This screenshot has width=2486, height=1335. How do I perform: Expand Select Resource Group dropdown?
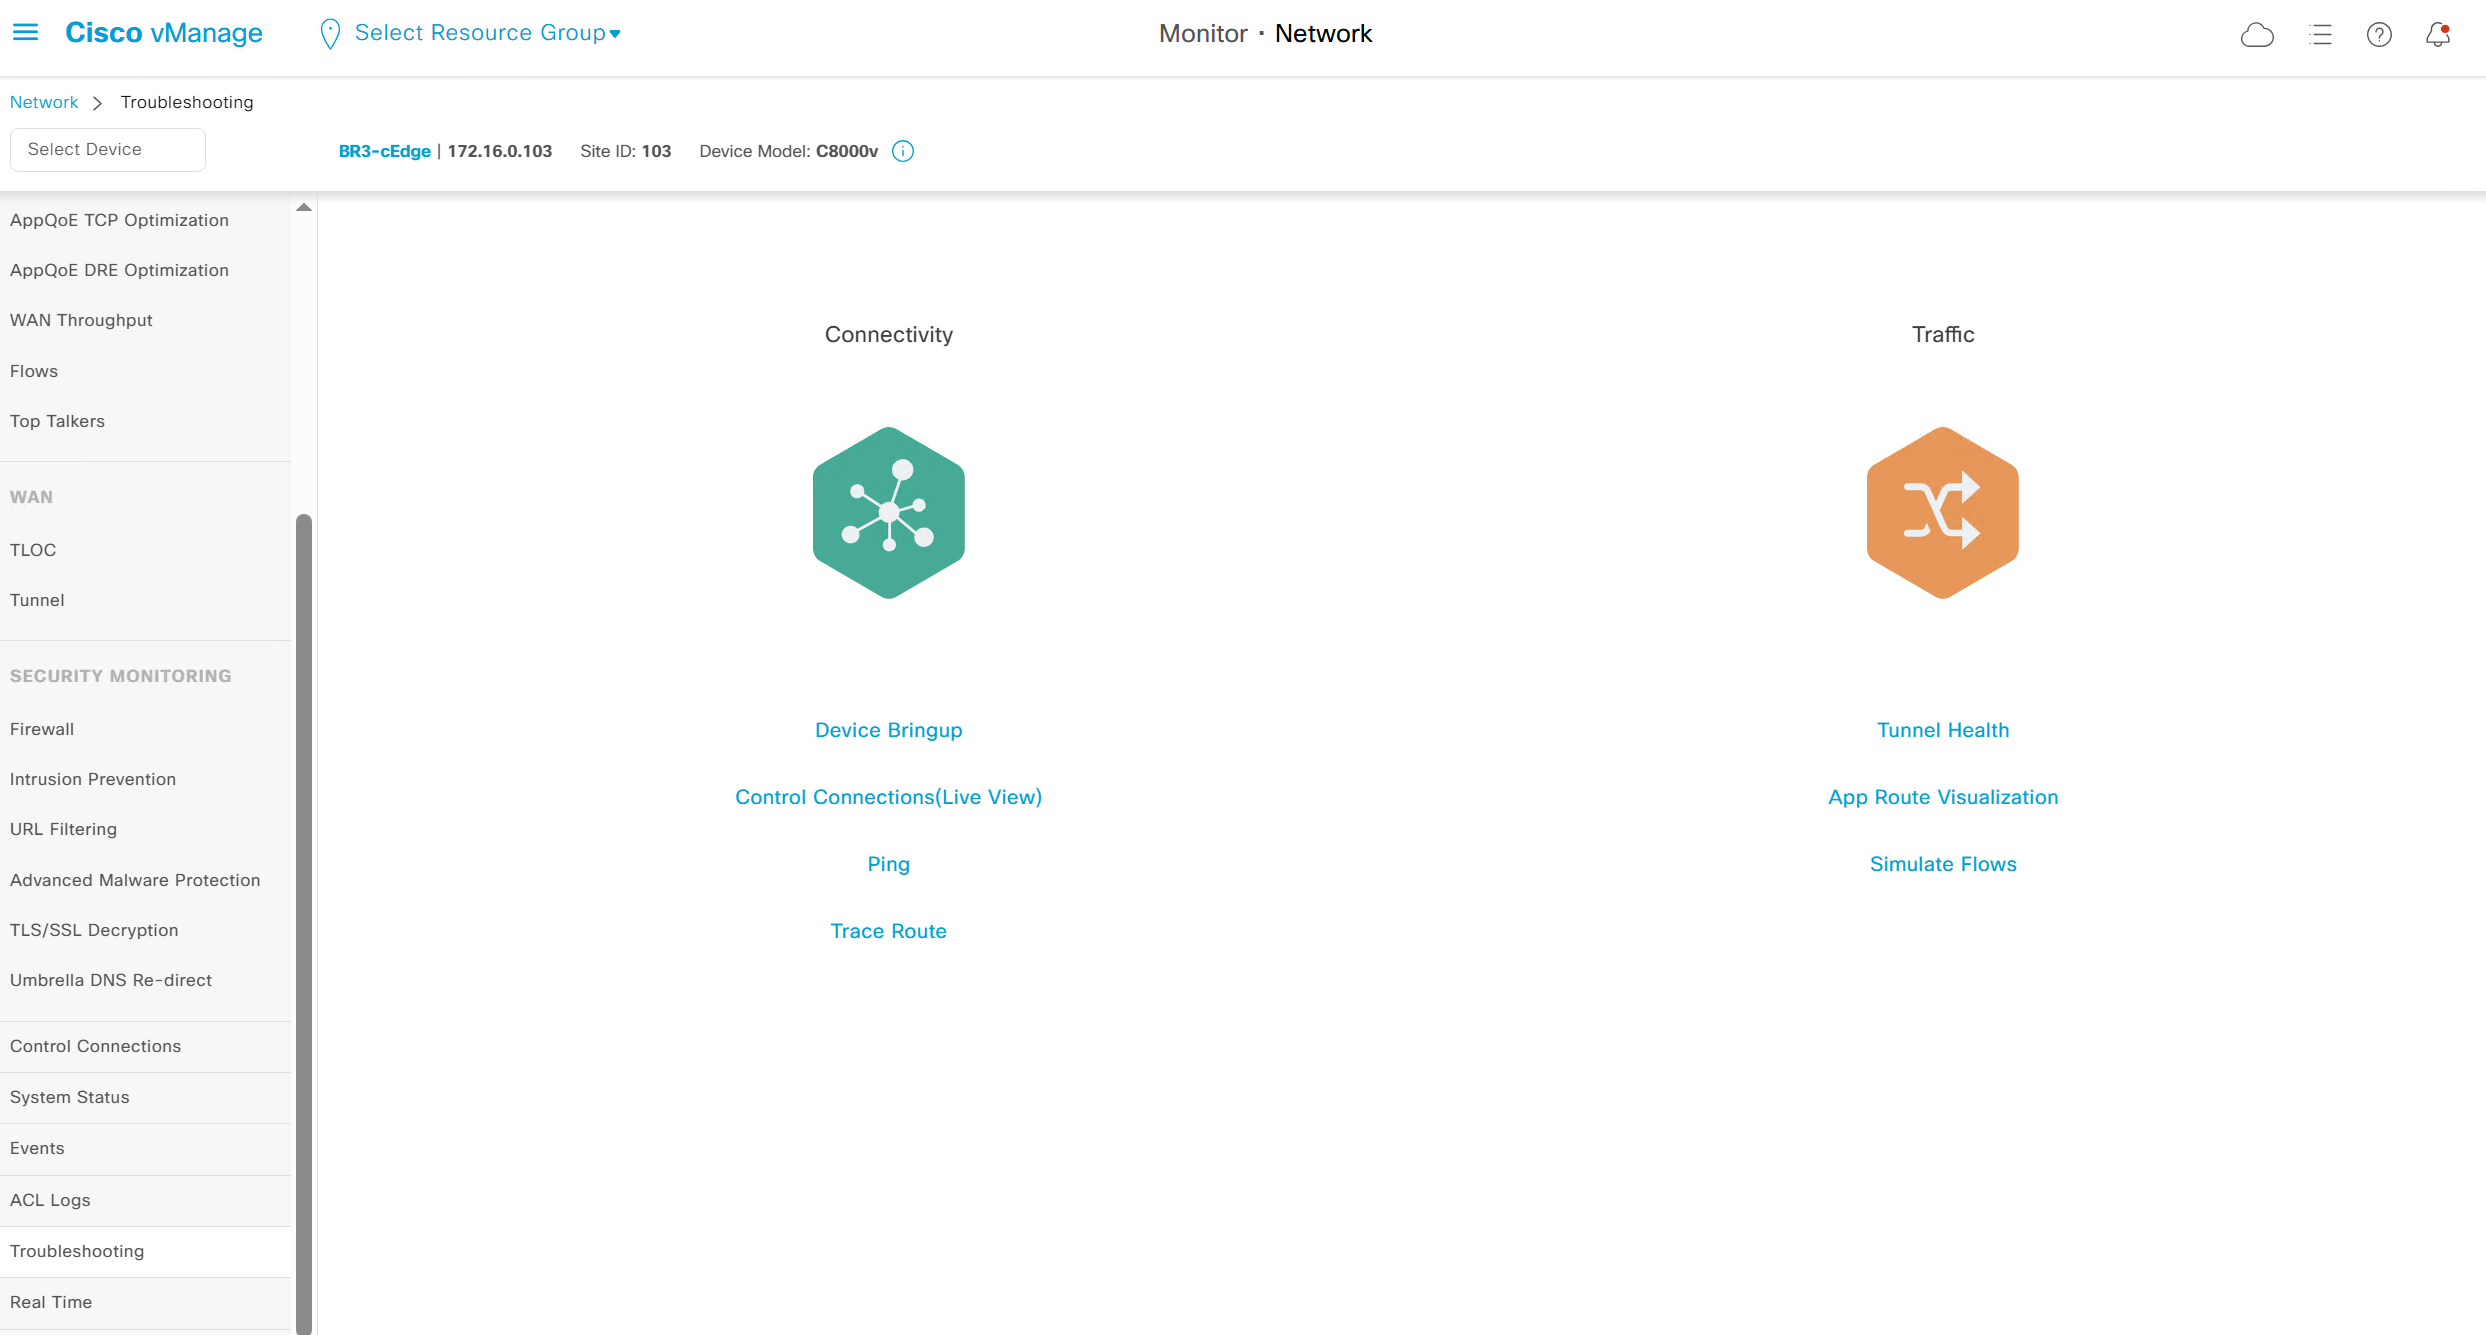click(488, 33)
